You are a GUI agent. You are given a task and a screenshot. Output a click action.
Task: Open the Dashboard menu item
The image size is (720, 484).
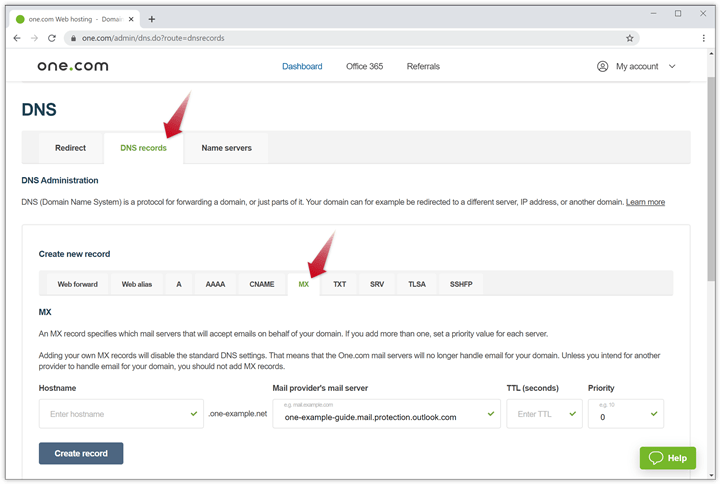(302, 67)
